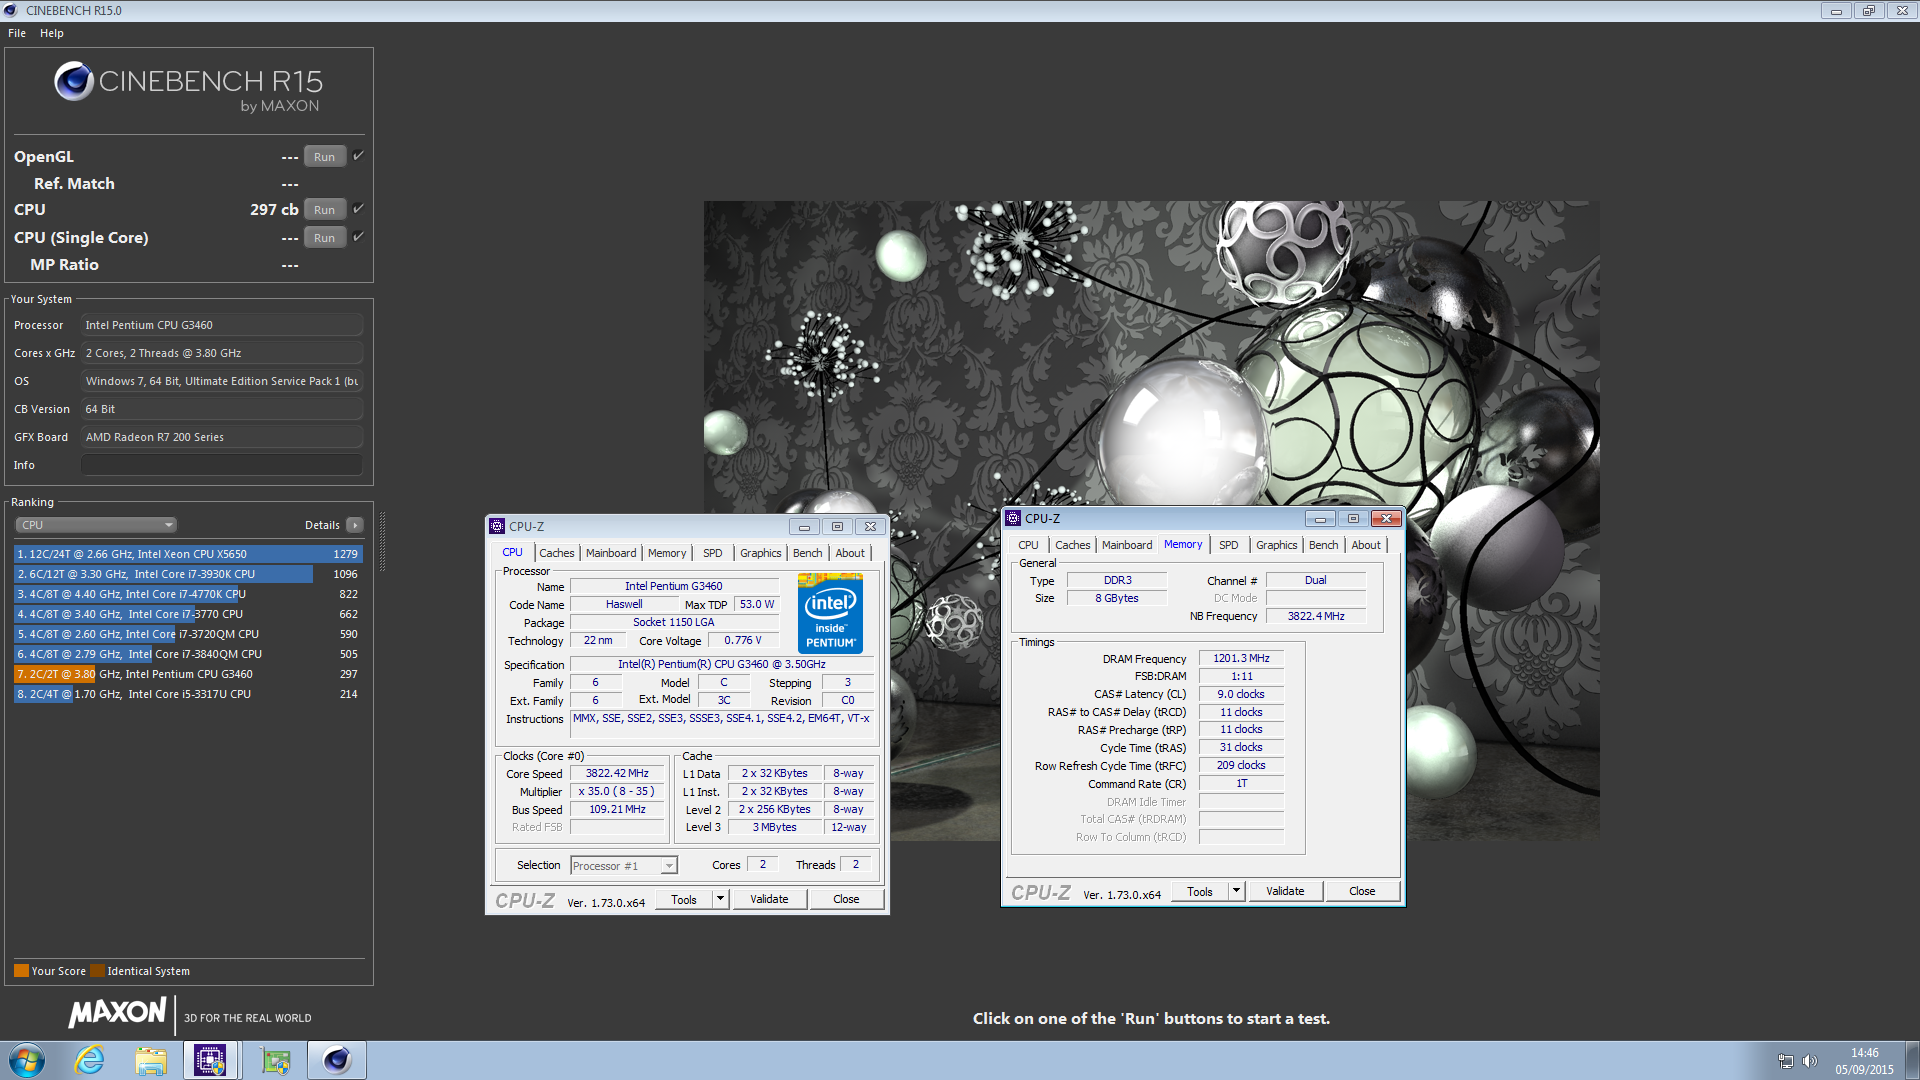Select the Xeon X5650 ranking row
Screen dimensions: 1920x1080
coord(188,554)
